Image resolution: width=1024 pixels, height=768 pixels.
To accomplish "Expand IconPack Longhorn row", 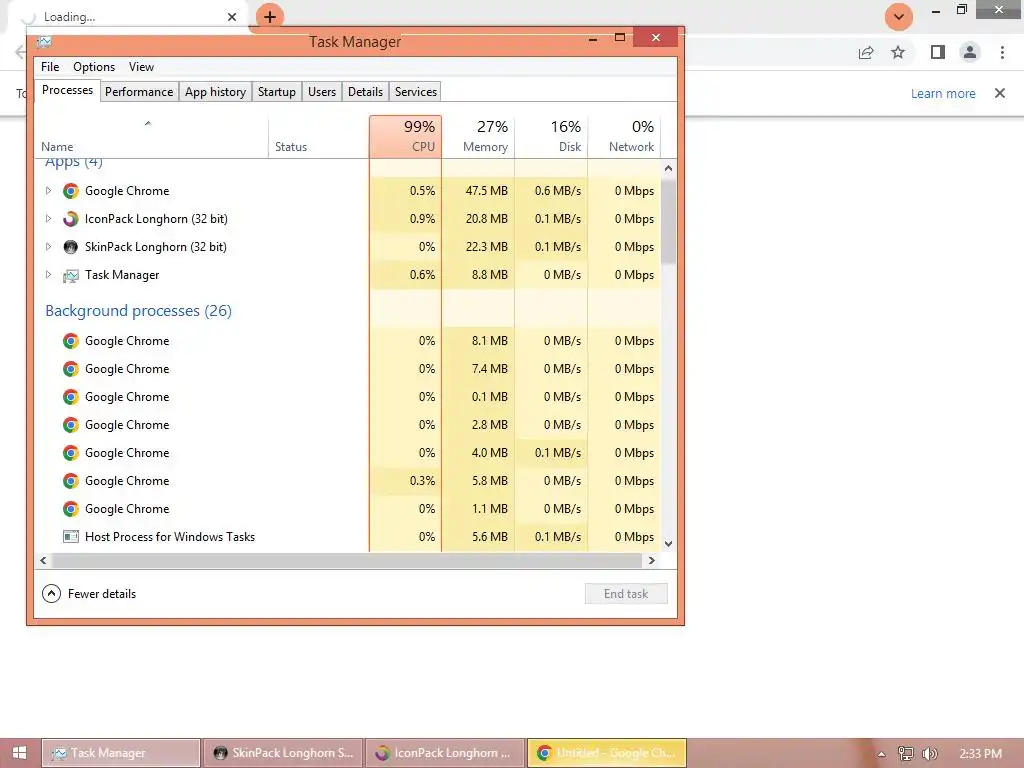I will (x=48, y=219).
